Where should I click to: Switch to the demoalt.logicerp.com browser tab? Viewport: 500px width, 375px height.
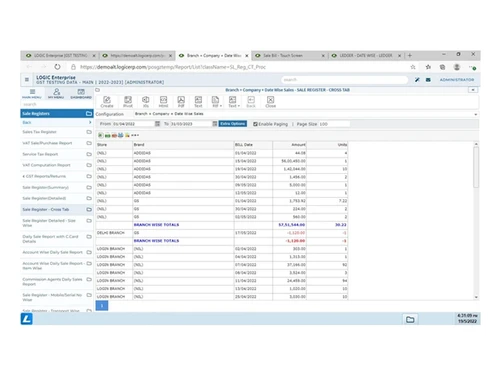138,55
